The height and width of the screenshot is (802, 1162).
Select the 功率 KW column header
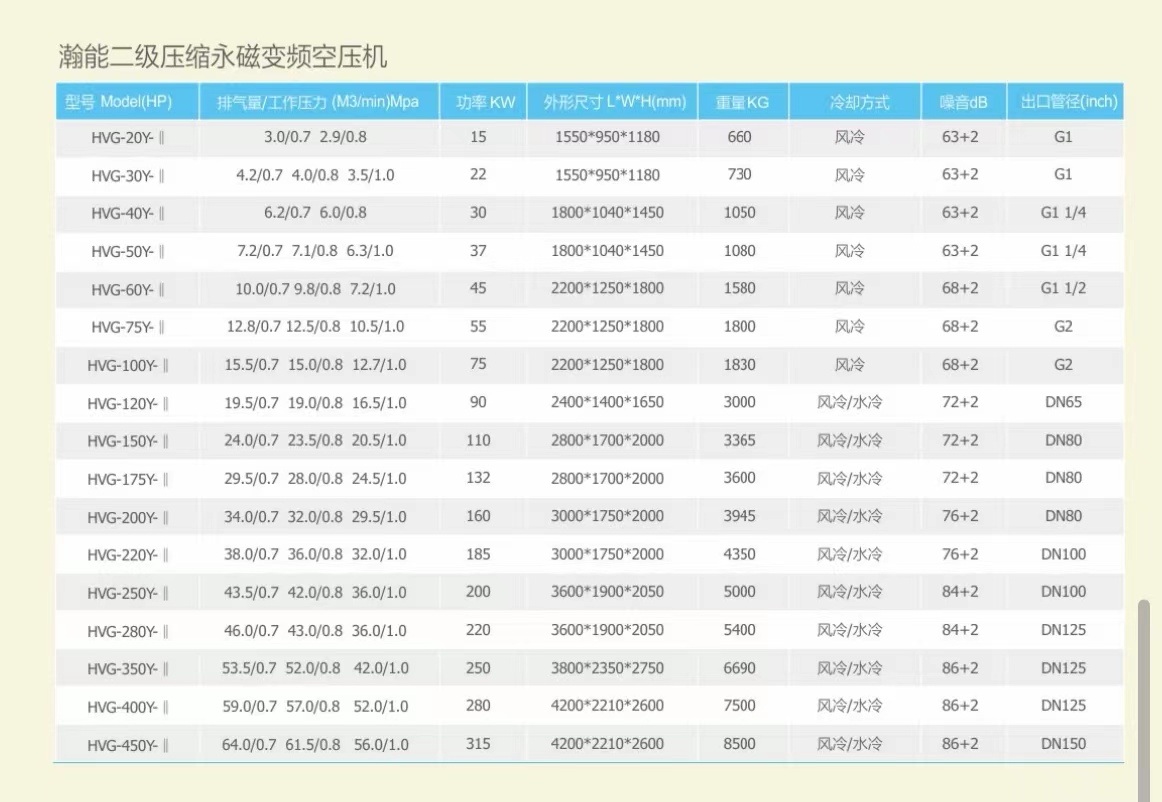pos(485,102)
